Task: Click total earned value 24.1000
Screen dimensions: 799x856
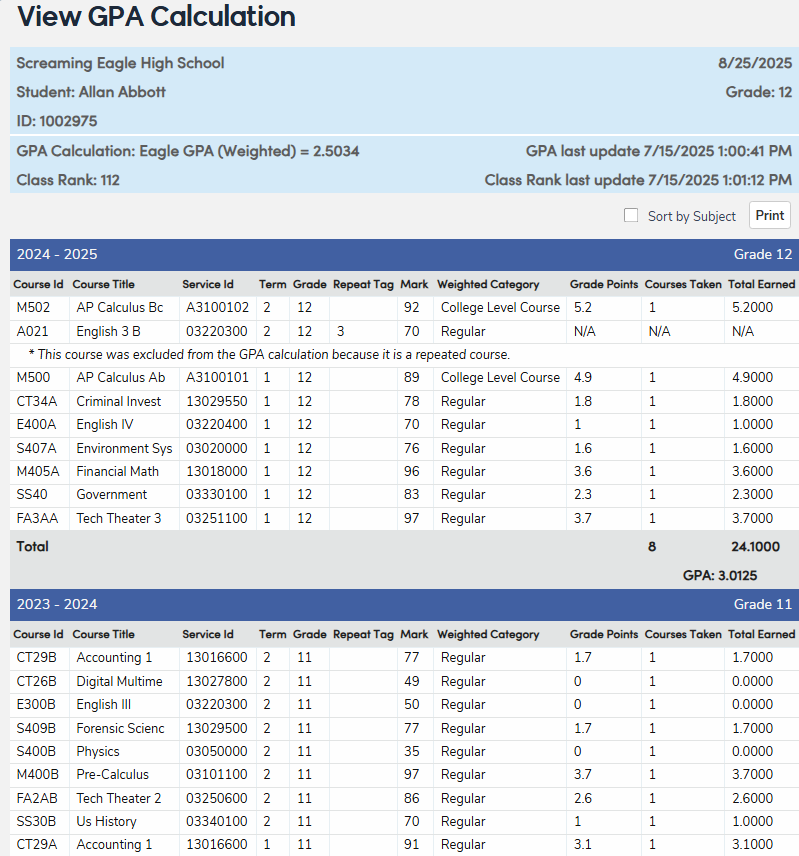Action: tap(755, 546)
